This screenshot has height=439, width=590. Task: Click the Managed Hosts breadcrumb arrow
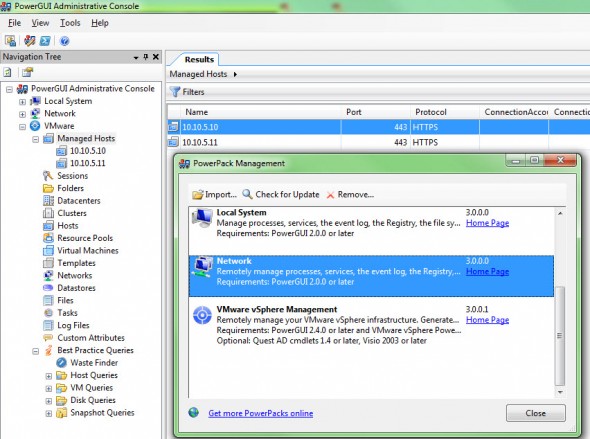[235, 74]
